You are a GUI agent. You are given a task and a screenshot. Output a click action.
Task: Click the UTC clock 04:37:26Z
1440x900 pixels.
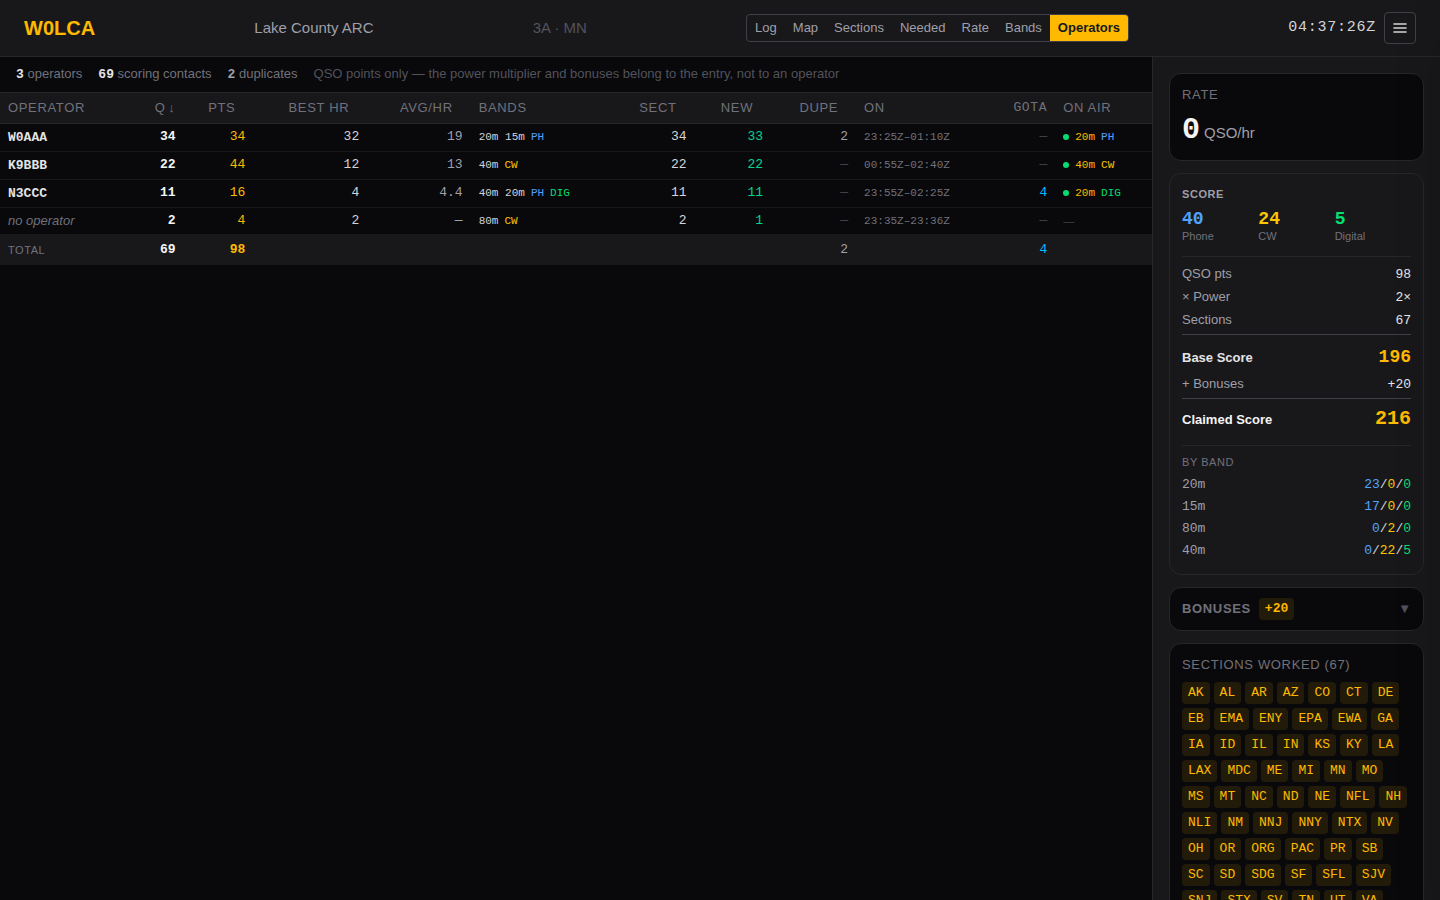(x=1331, y=27)
